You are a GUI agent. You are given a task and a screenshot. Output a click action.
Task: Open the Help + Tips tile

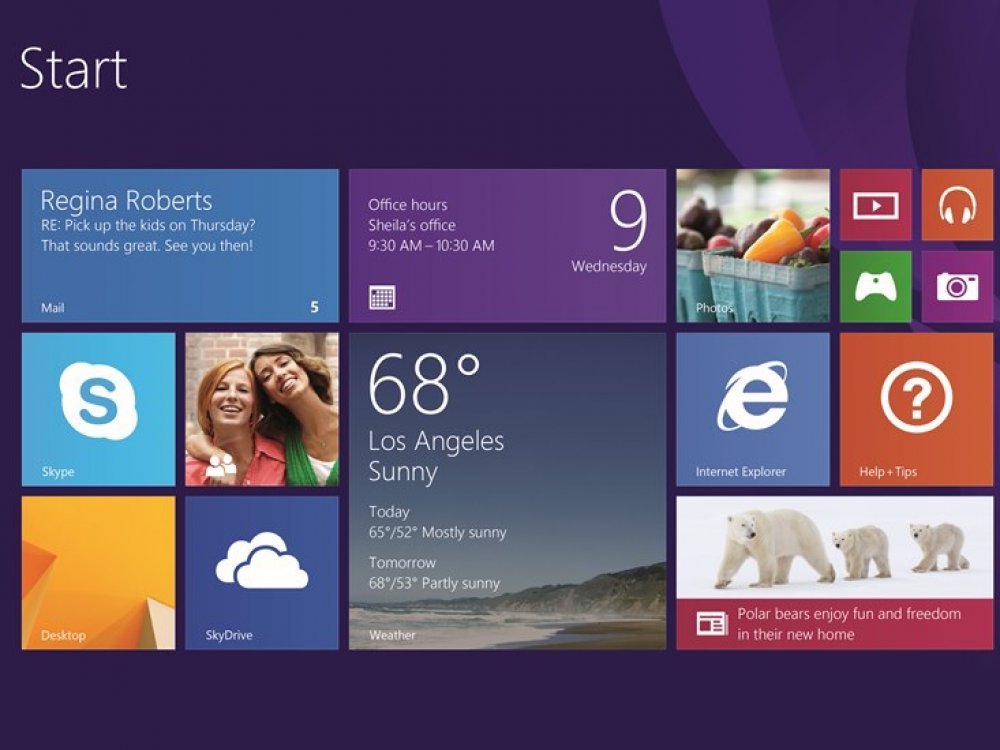tap(916, 409)
